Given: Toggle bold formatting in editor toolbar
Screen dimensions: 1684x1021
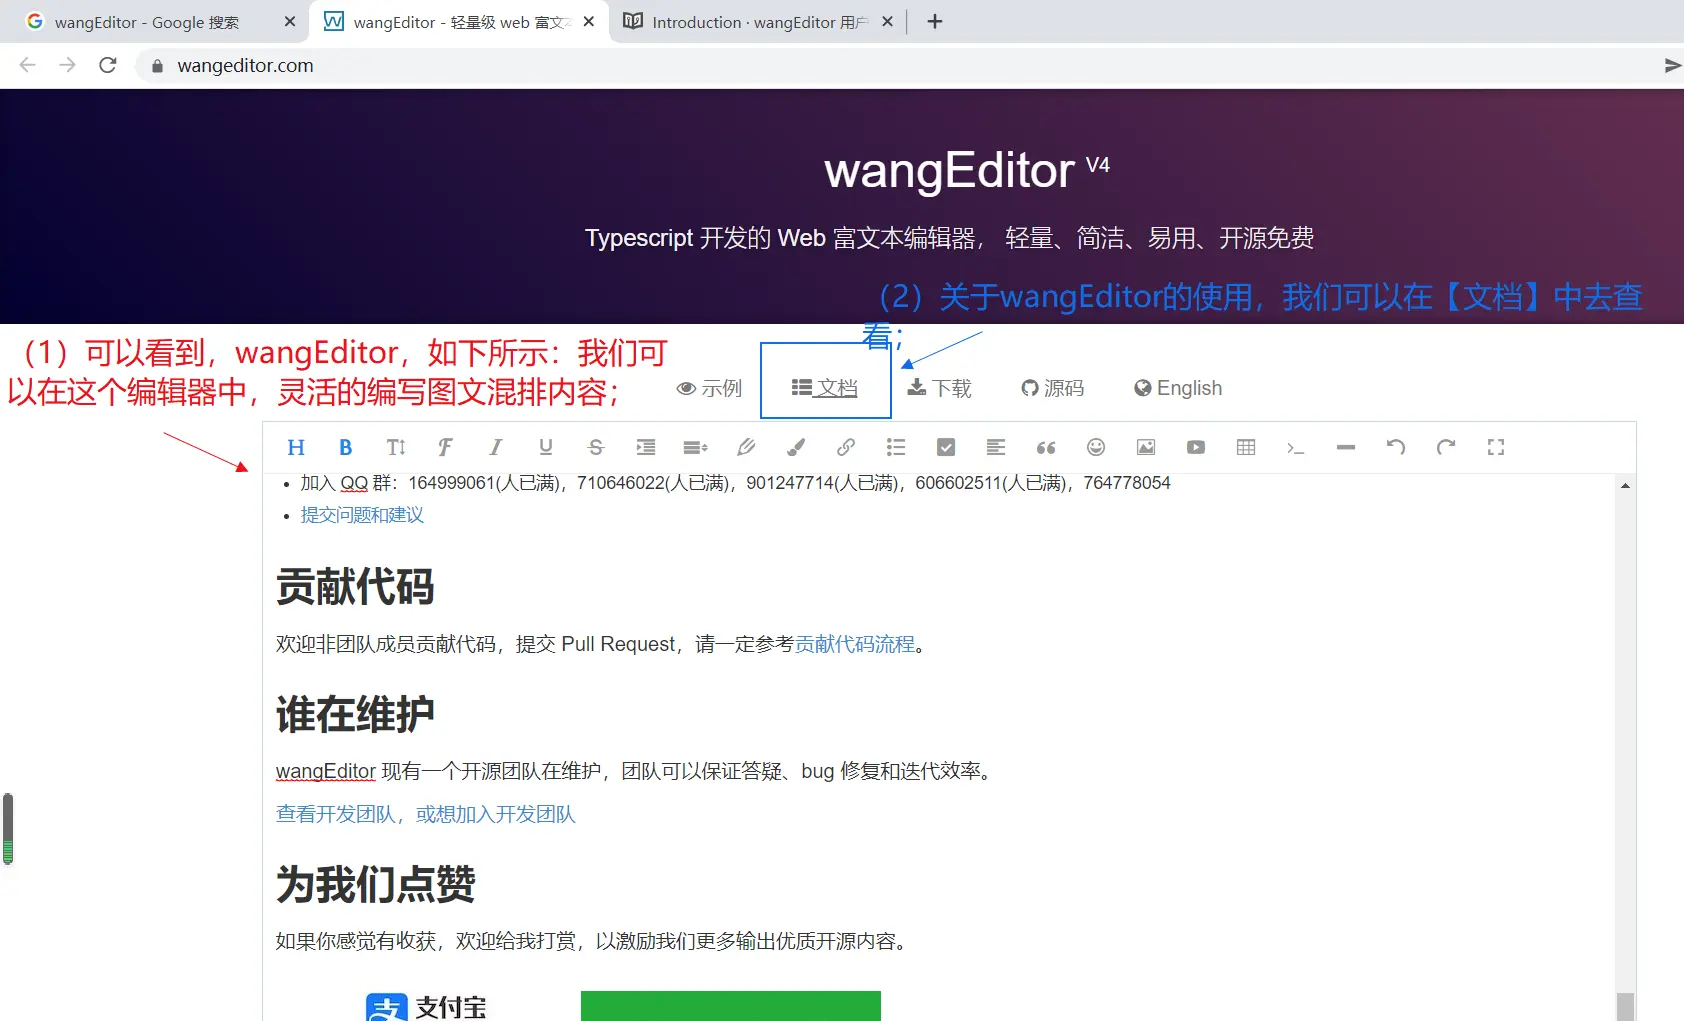Looking at the screenshot, I should point(346,447).
